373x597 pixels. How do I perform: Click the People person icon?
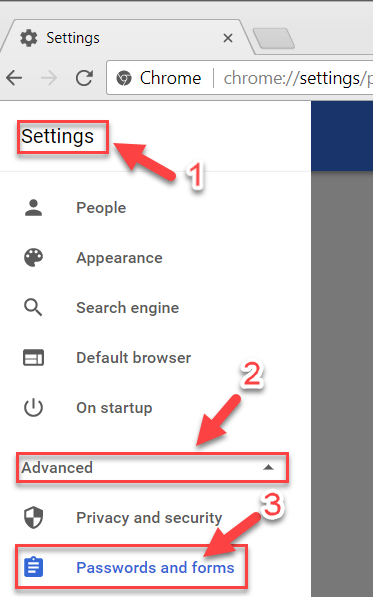(x=33, y=208)
